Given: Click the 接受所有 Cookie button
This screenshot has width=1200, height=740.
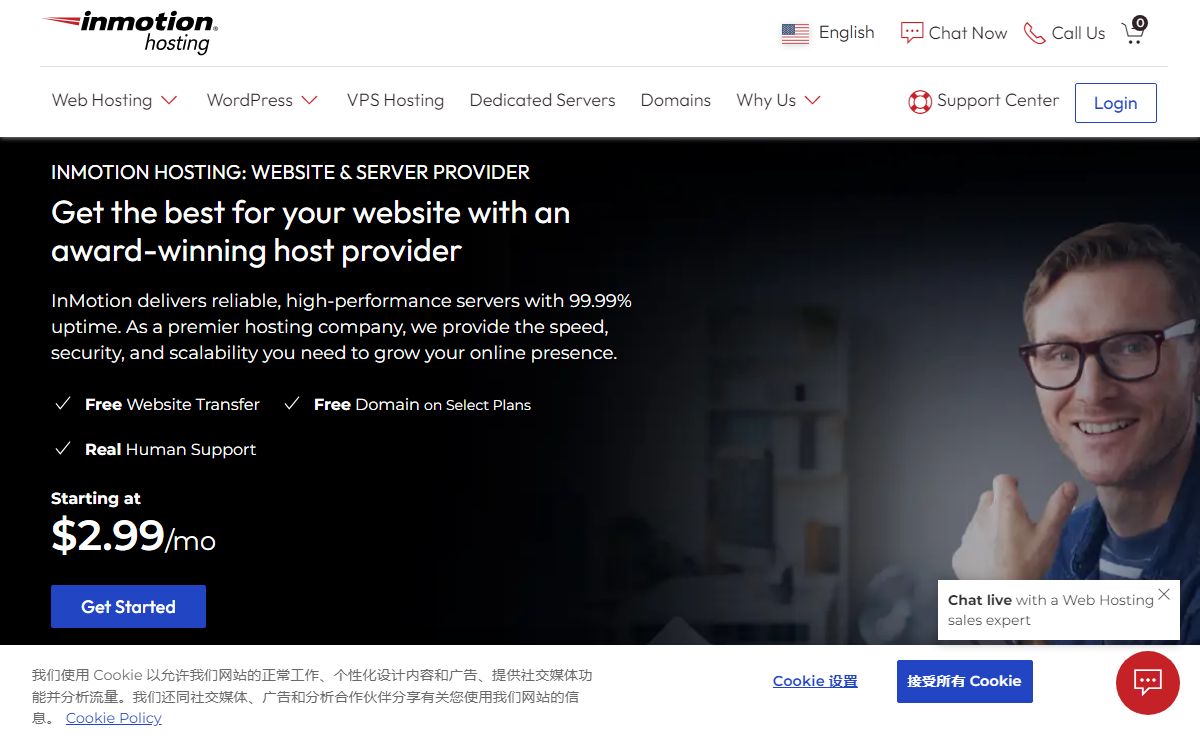Looking at the screenshot, I should [964, 681].
